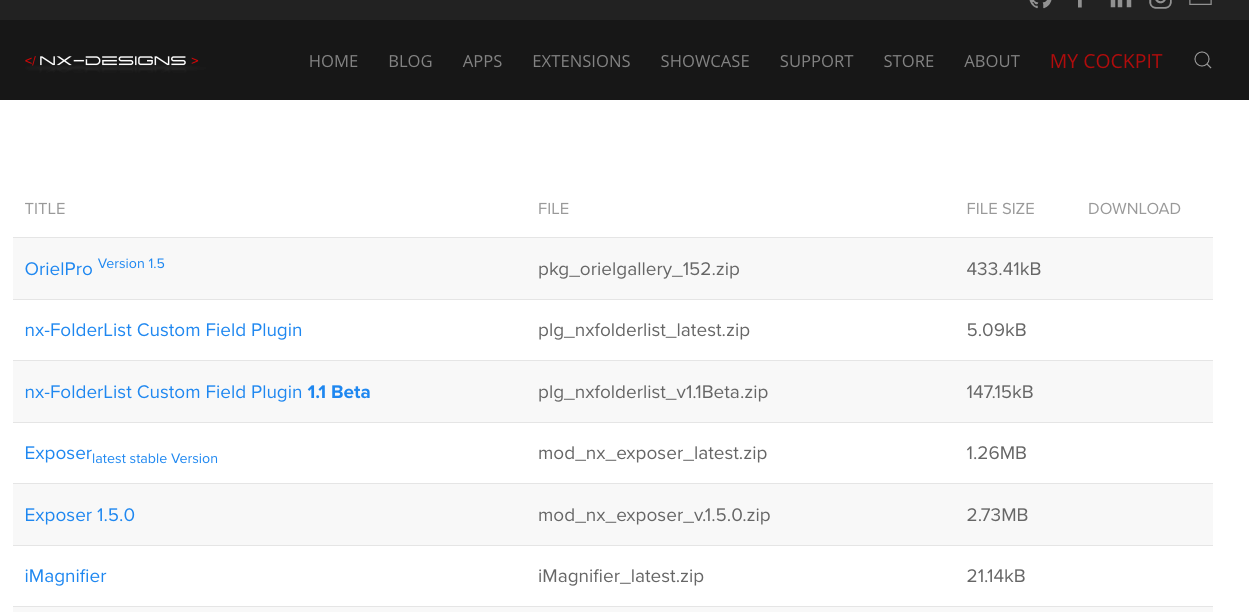
Task: Visit Instagram via the top-right icon
Action: (1160, 4)
